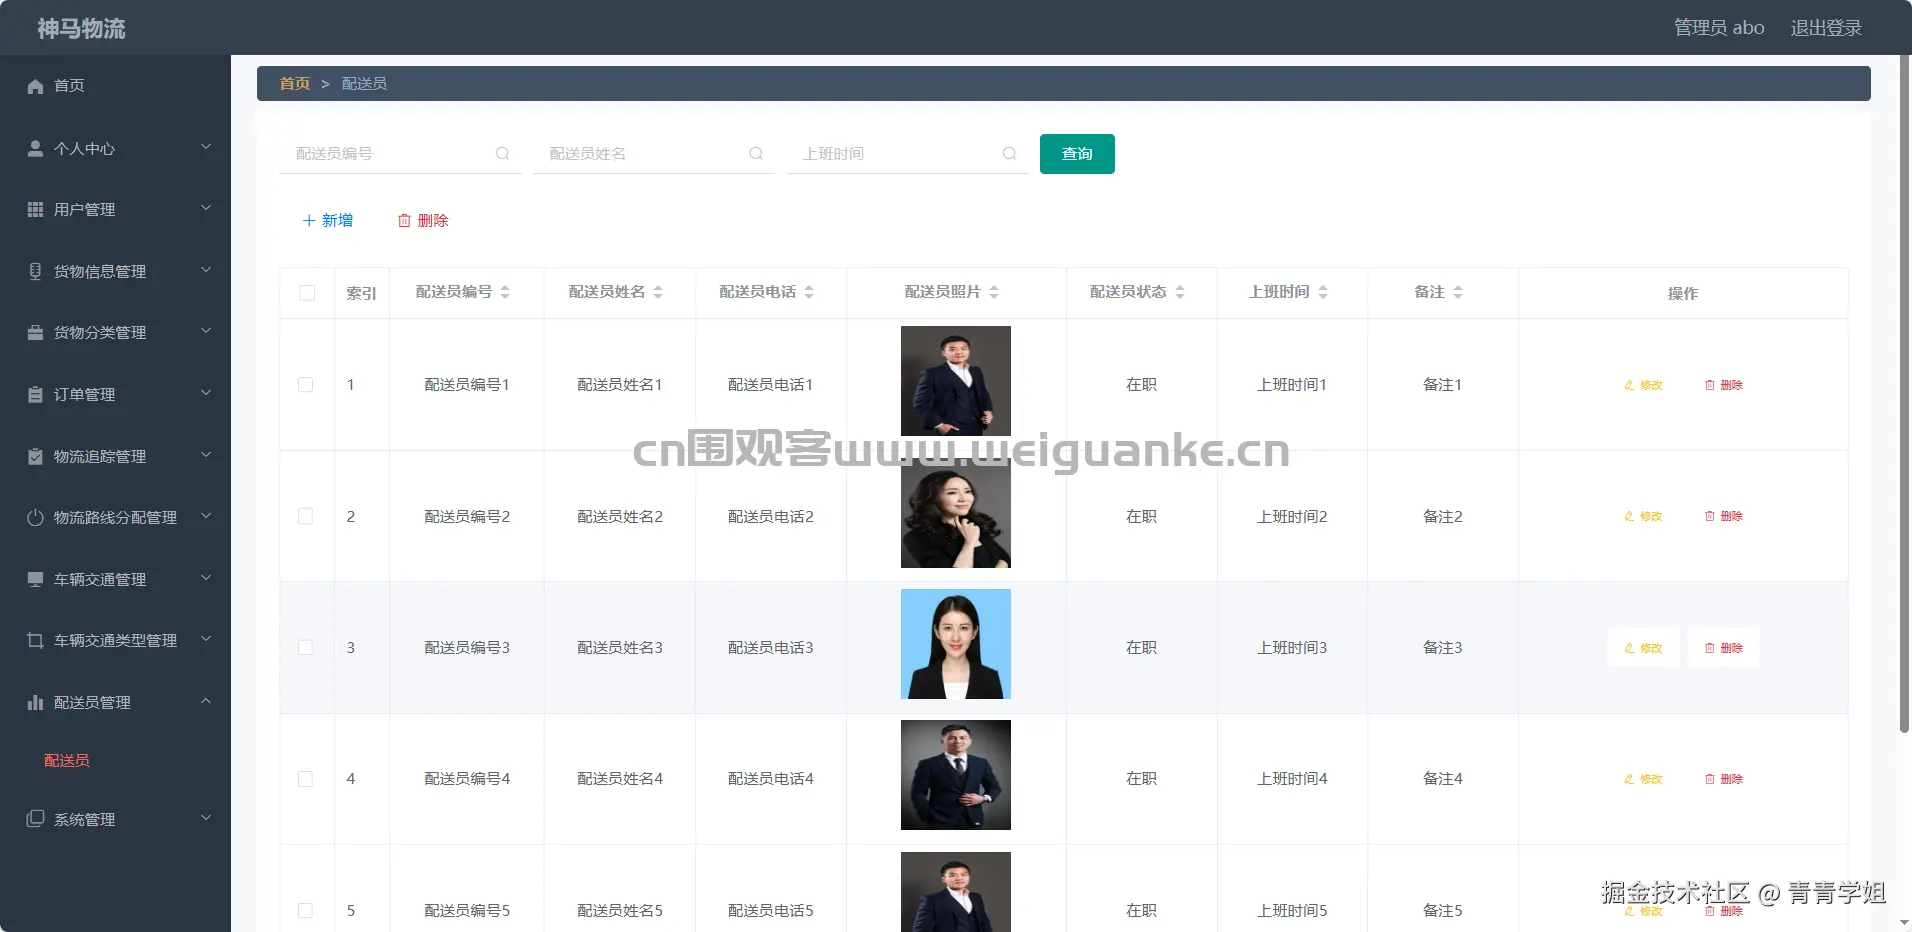Expand 物流追踪管理 submenu chevron
This screenshot has width=1912, height=932.
[206, 455]
